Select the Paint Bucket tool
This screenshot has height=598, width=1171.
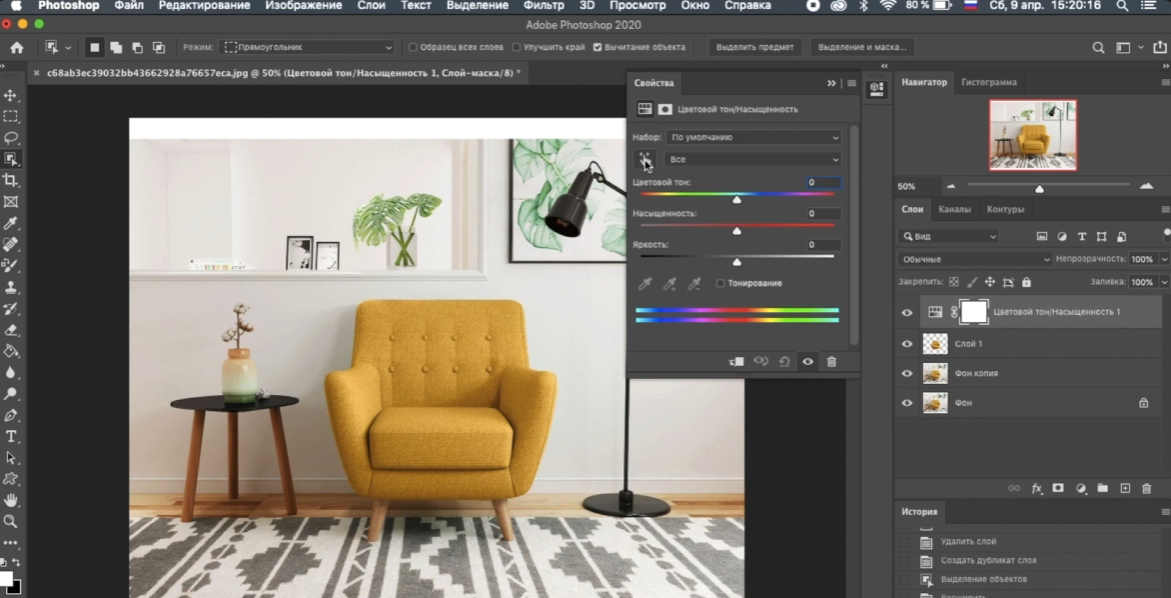(x=10, y=351)
